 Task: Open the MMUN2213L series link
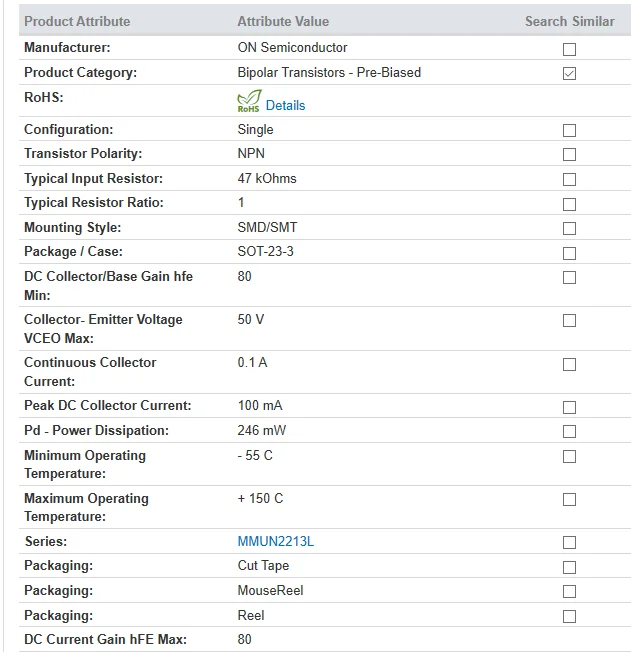pyautogui.click(x=276, y=541)
